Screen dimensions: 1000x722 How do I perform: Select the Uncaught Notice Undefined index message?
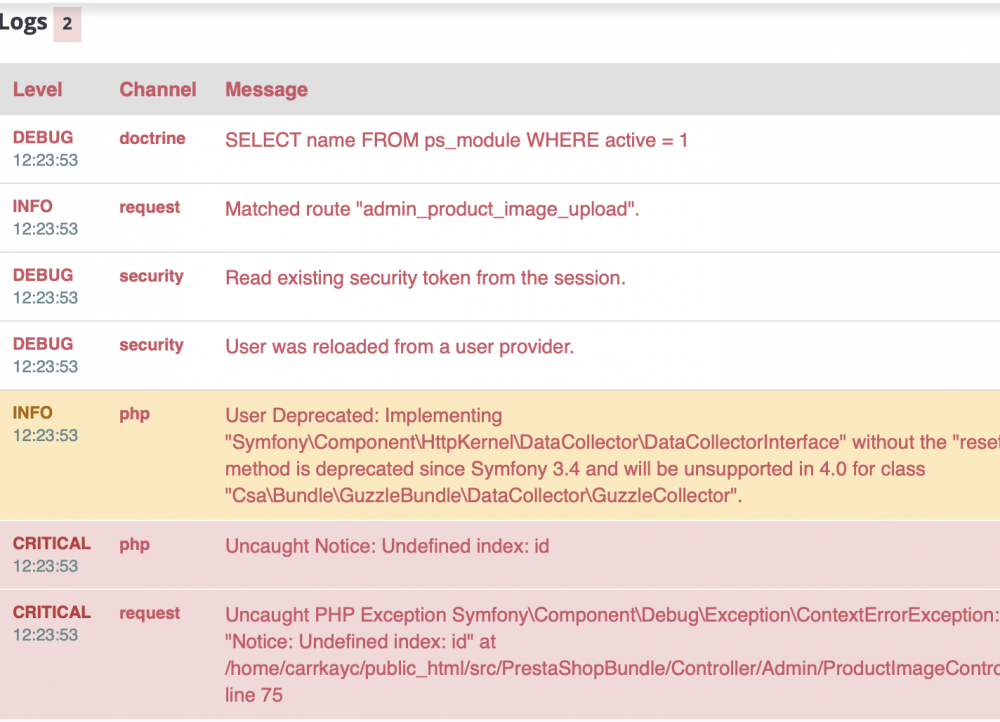pyautogui.click(x=387, y=547)
